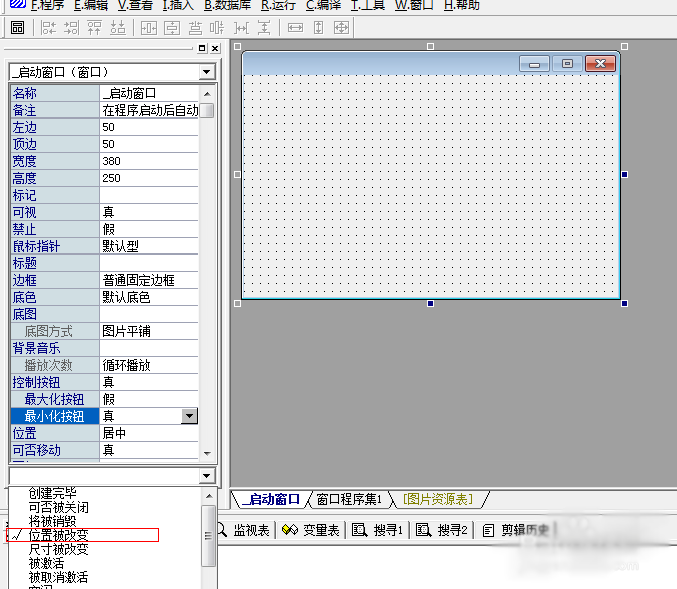Choose the 可否被关闭 event in list

click(58, 507)
